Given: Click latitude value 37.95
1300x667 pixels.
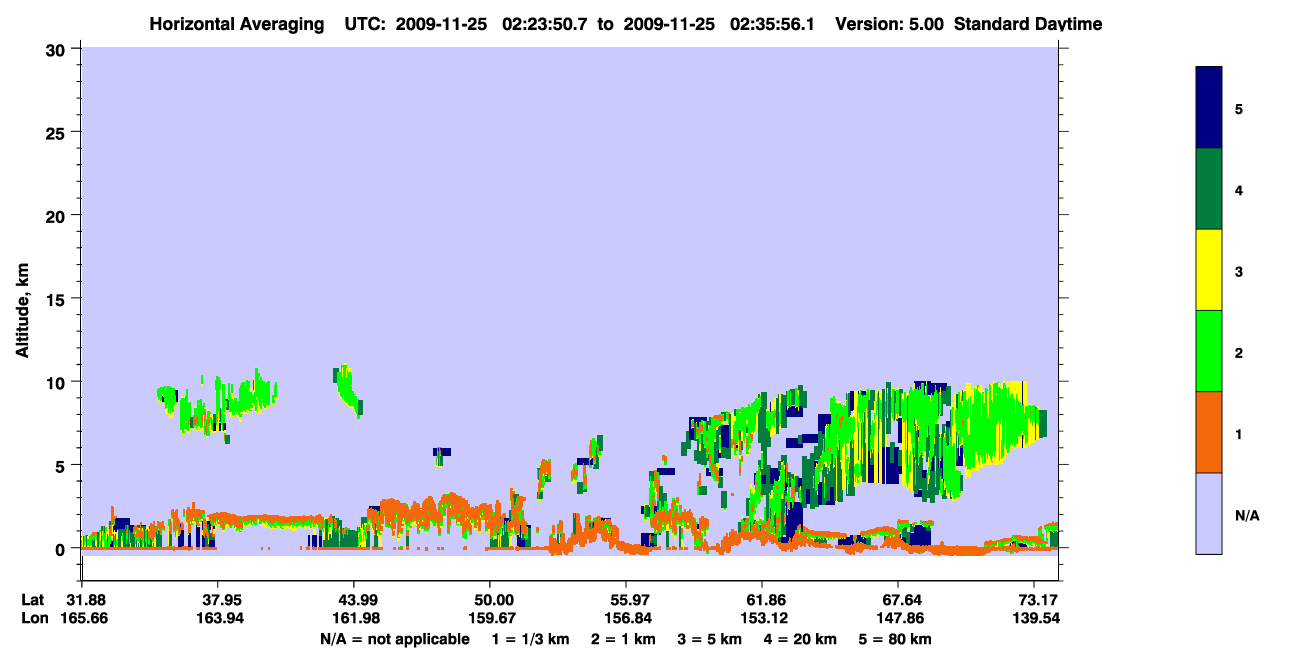Looking at the screenshot, I should pos(217,600).
